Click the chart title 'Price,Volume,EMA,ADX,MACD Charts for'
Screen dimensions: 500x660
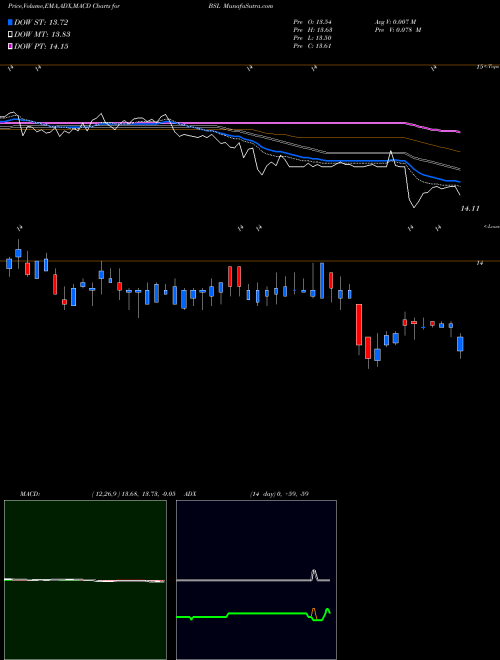(x=64, y=6)
